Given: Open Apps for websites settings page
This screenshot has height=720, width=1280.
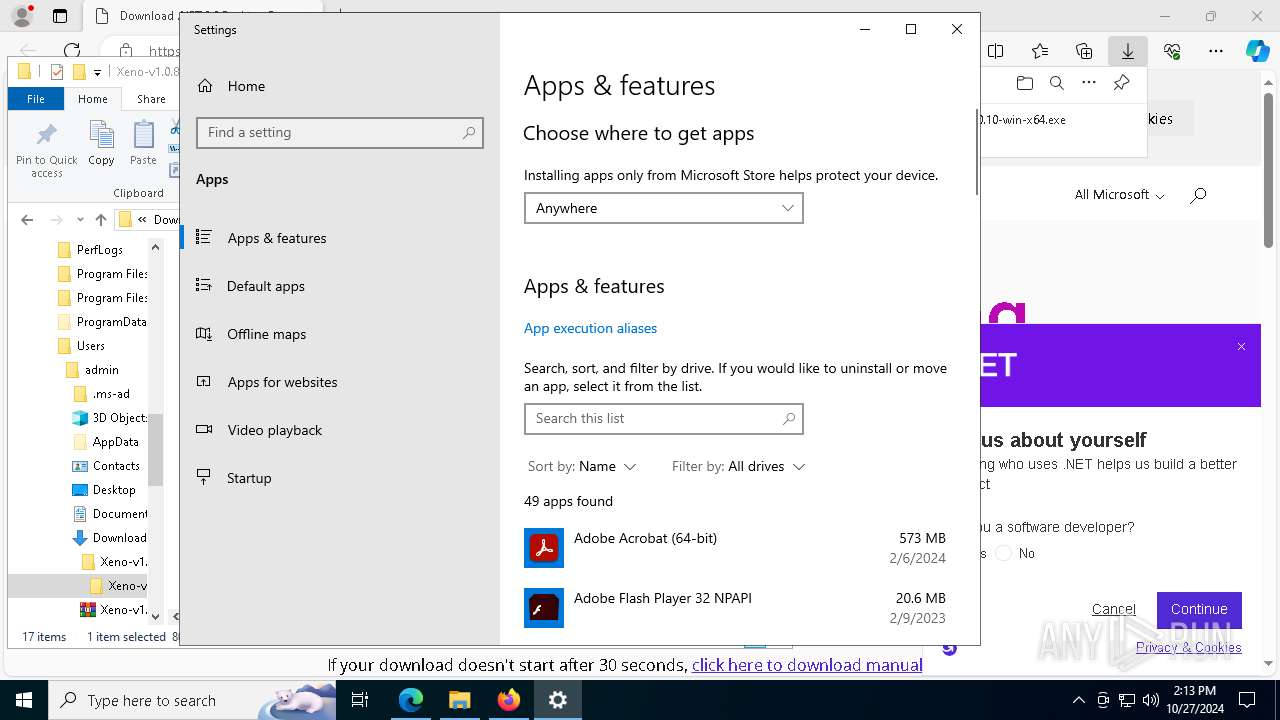Looking at the screenshot, I should (340, 382).
